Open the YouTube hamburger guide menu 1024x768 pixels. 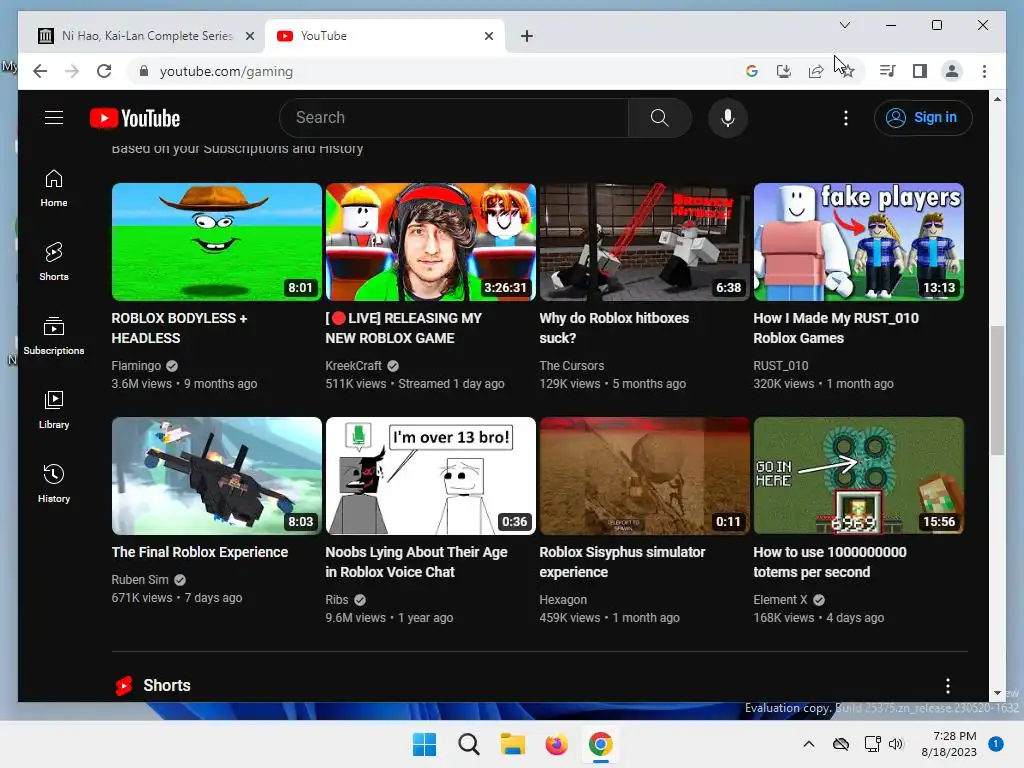(x=54, y=118)
